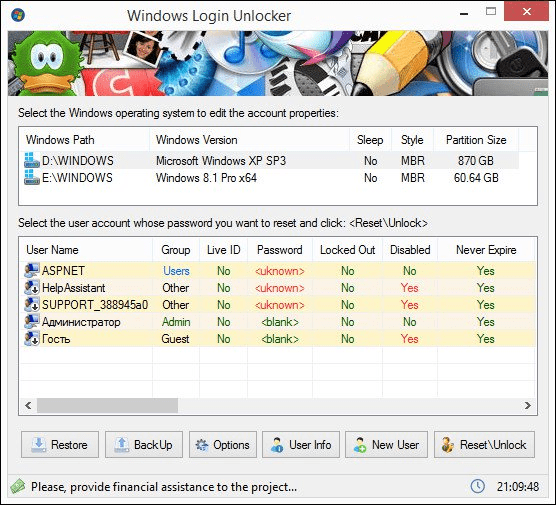This screenshot has width=556, height=505.
Task: Select the ASPNET user name
Action: click(x=63, y=271)
